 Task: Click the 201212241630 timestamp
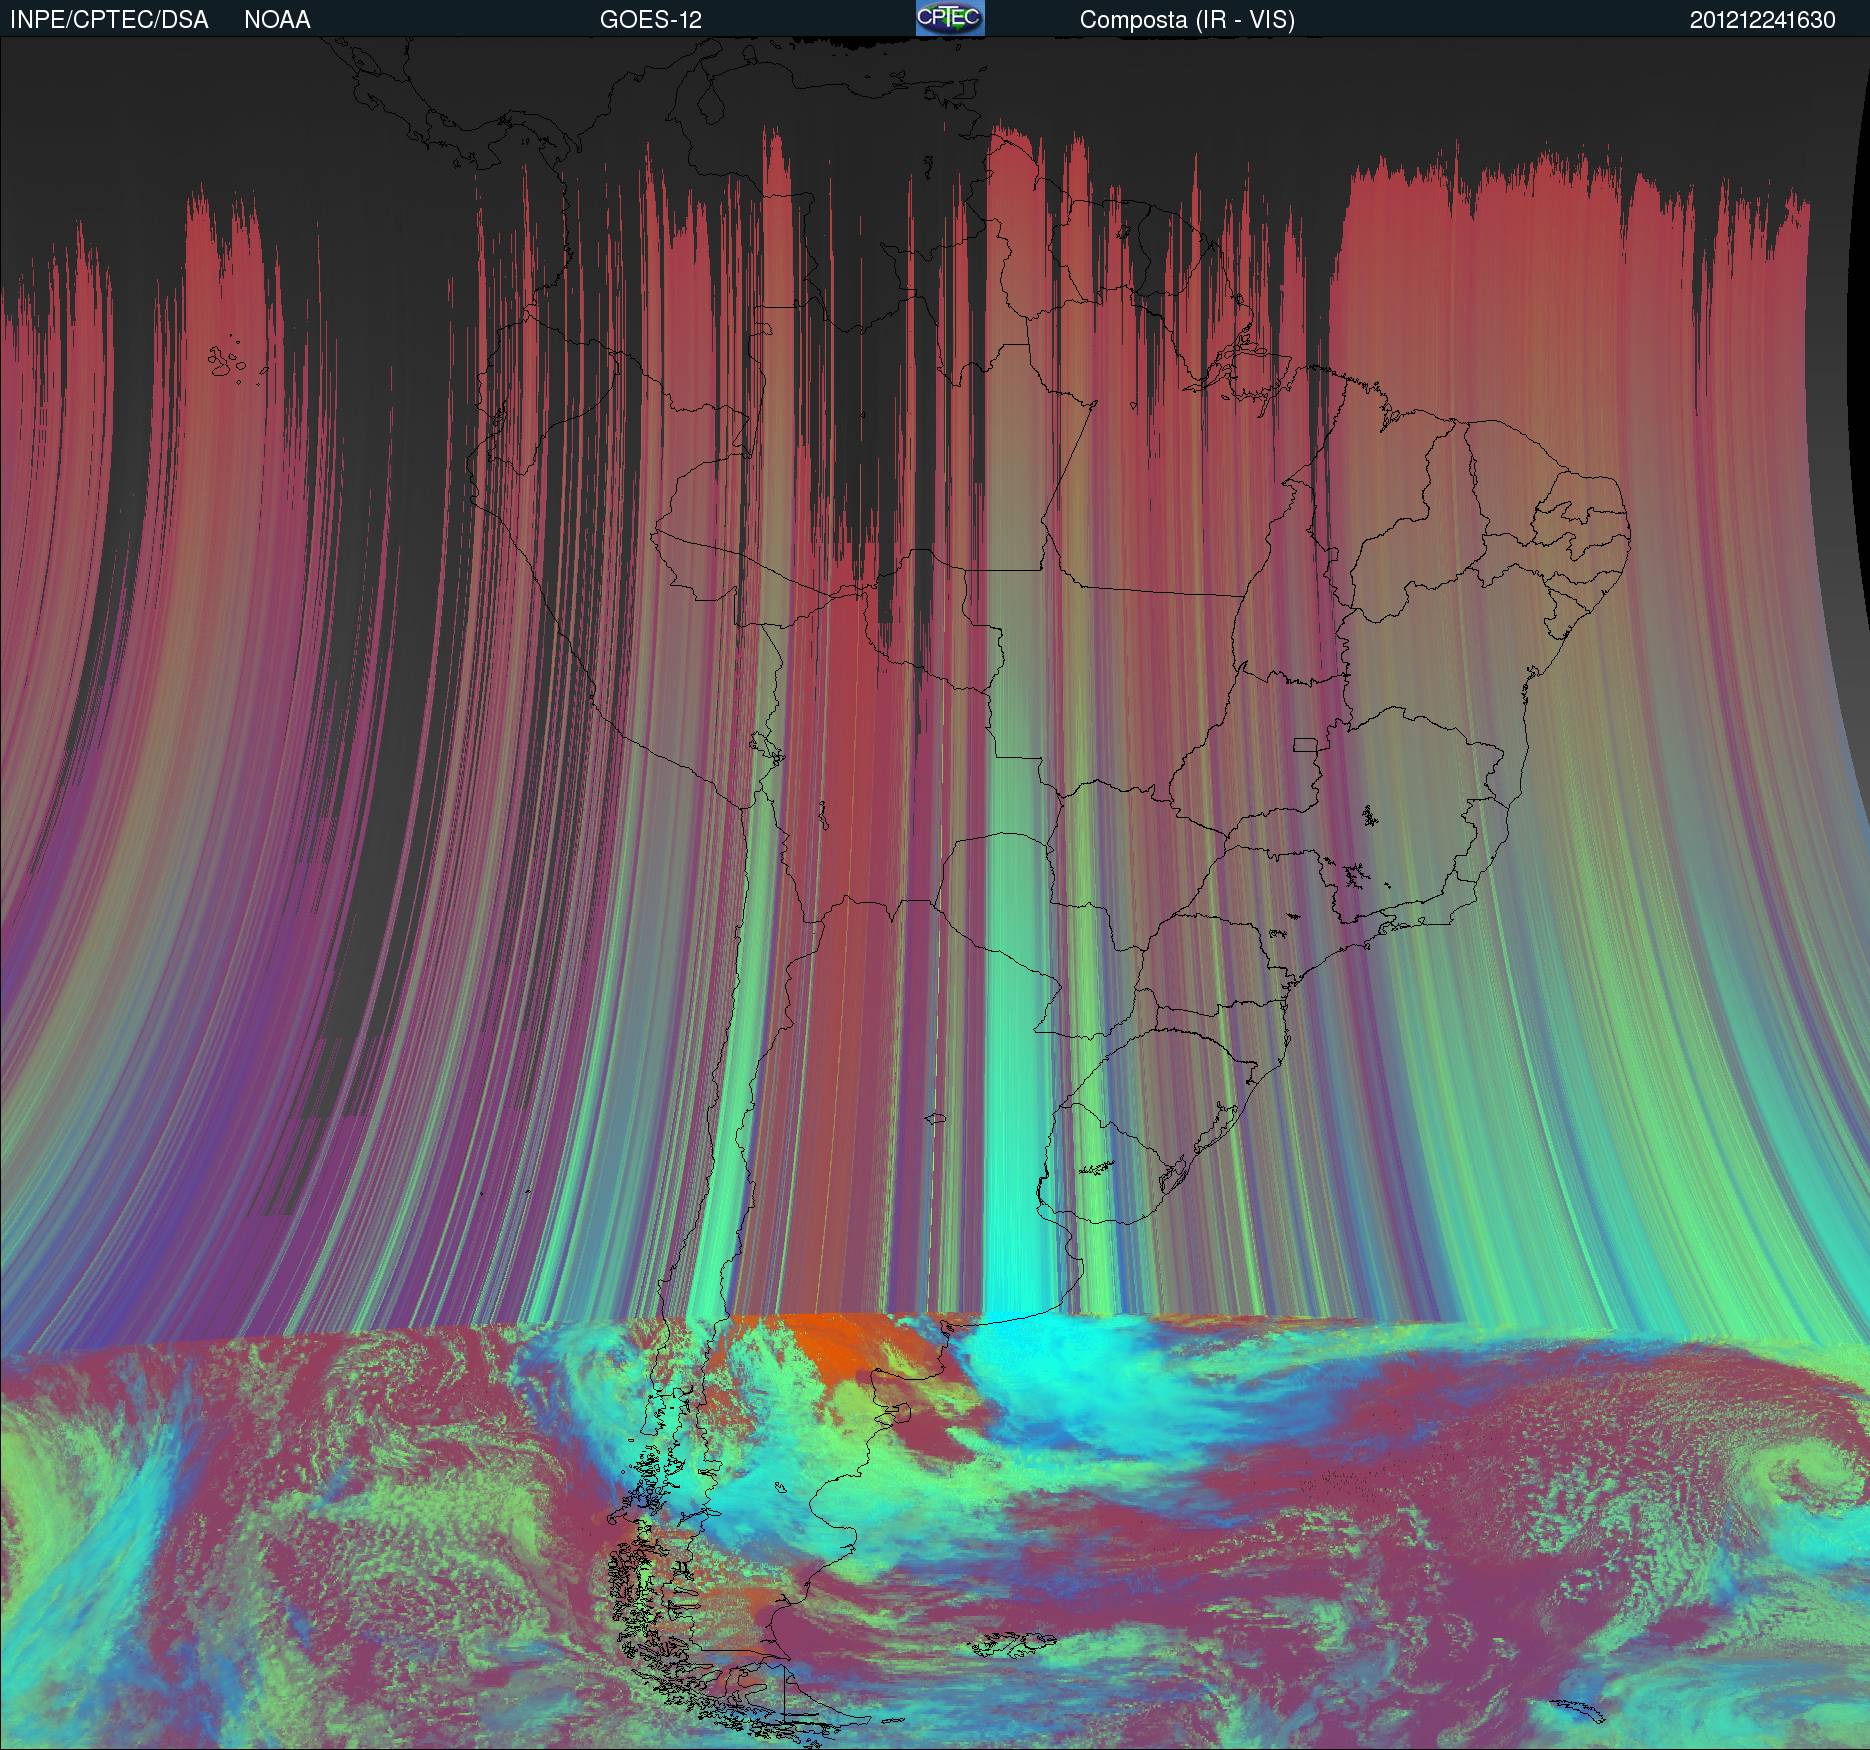tap(1763, 20)
